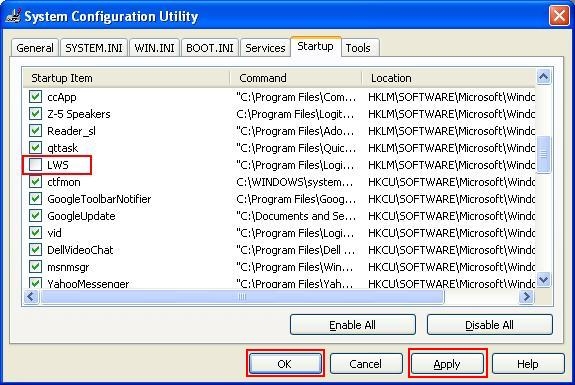Uncheck the ctfmon startup item

tap(35, 182)
